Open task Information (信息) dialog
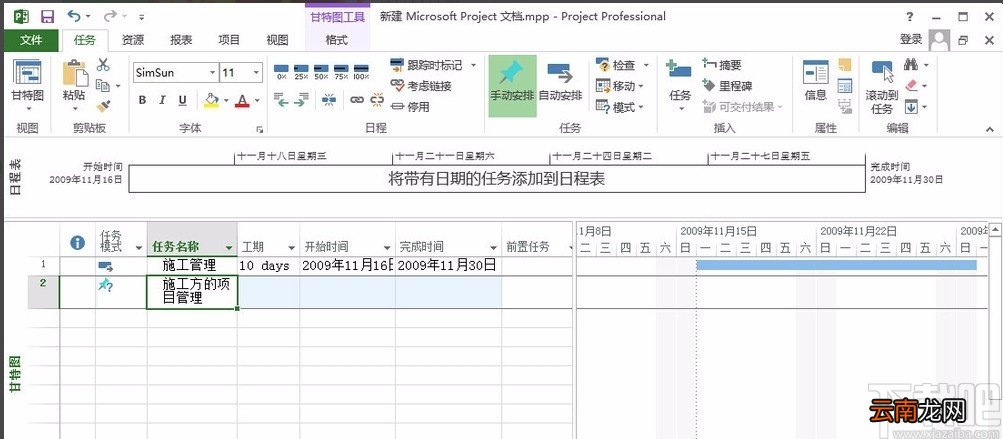Viewport: 1003px width, 439px height. 816,80
